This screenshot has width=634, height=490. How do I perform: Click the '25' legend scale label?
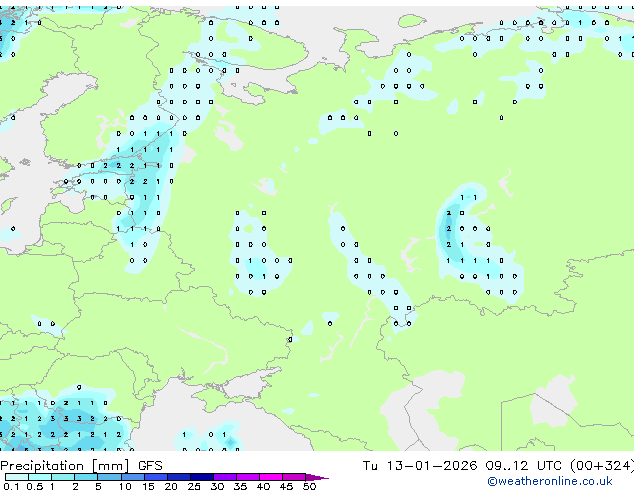[x=194, y=486]
